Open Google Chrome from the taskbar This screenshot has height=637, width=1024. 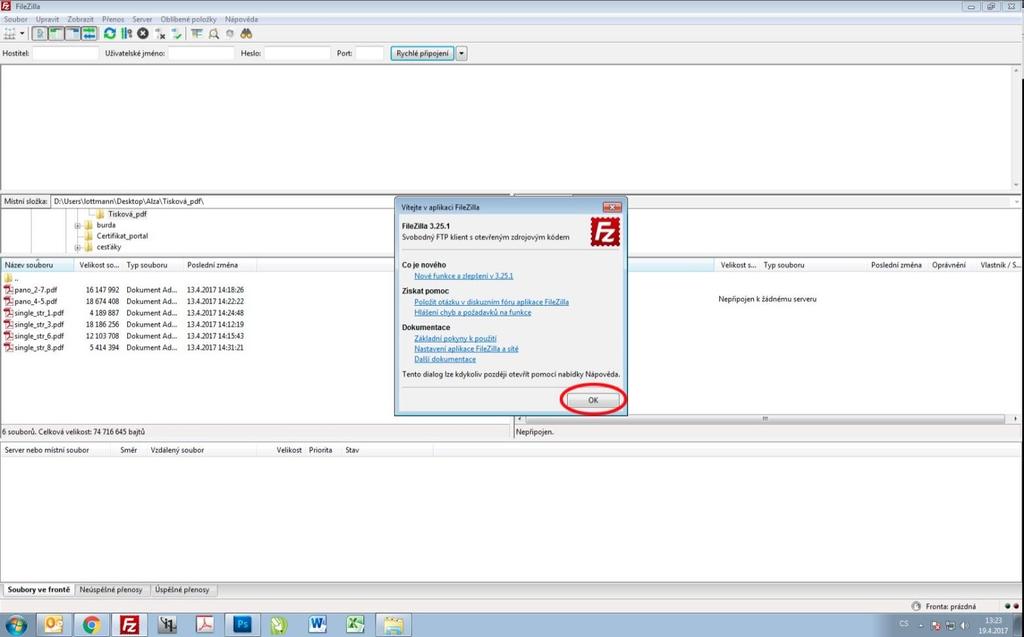pyautogui.click(x=91, y=625)
